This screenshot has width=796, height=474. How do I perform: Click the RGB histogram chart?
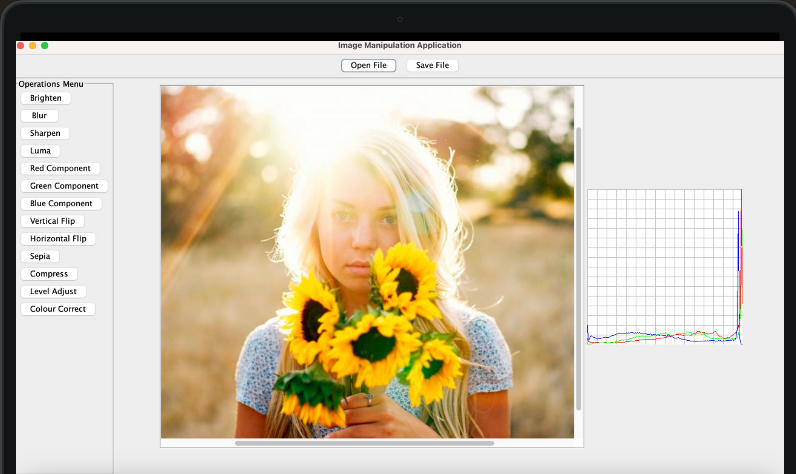[x=665, y=267]
